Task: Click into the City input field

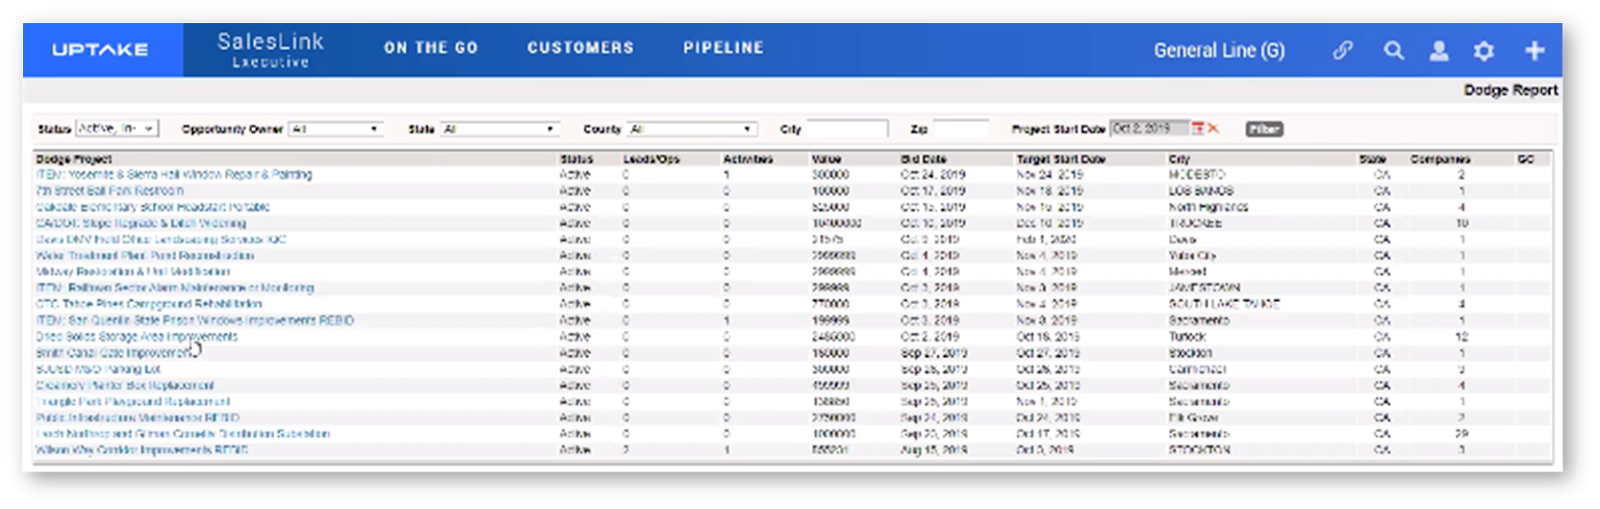Action: click(x=847, y=129)
